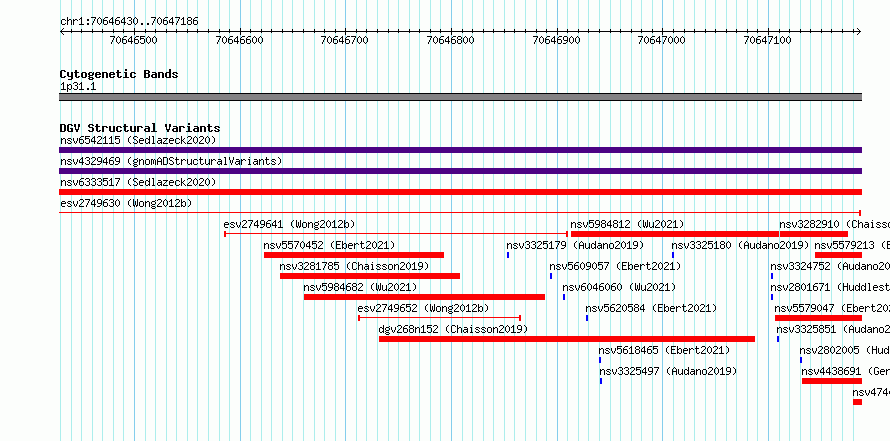Select the nsv4329469 purple variant bar

click(x=460, y=171)
